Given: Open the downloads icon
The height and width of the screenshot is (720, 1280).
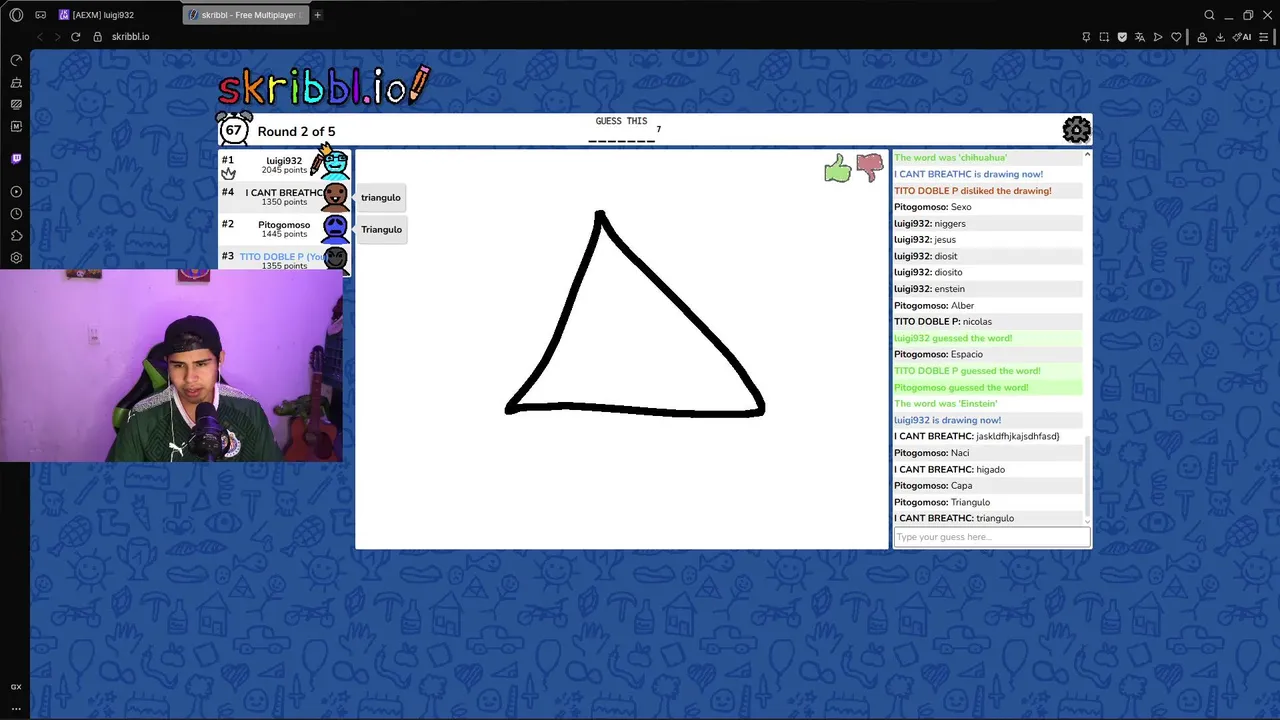Looking at the screenshot, I should (1220, 37).
